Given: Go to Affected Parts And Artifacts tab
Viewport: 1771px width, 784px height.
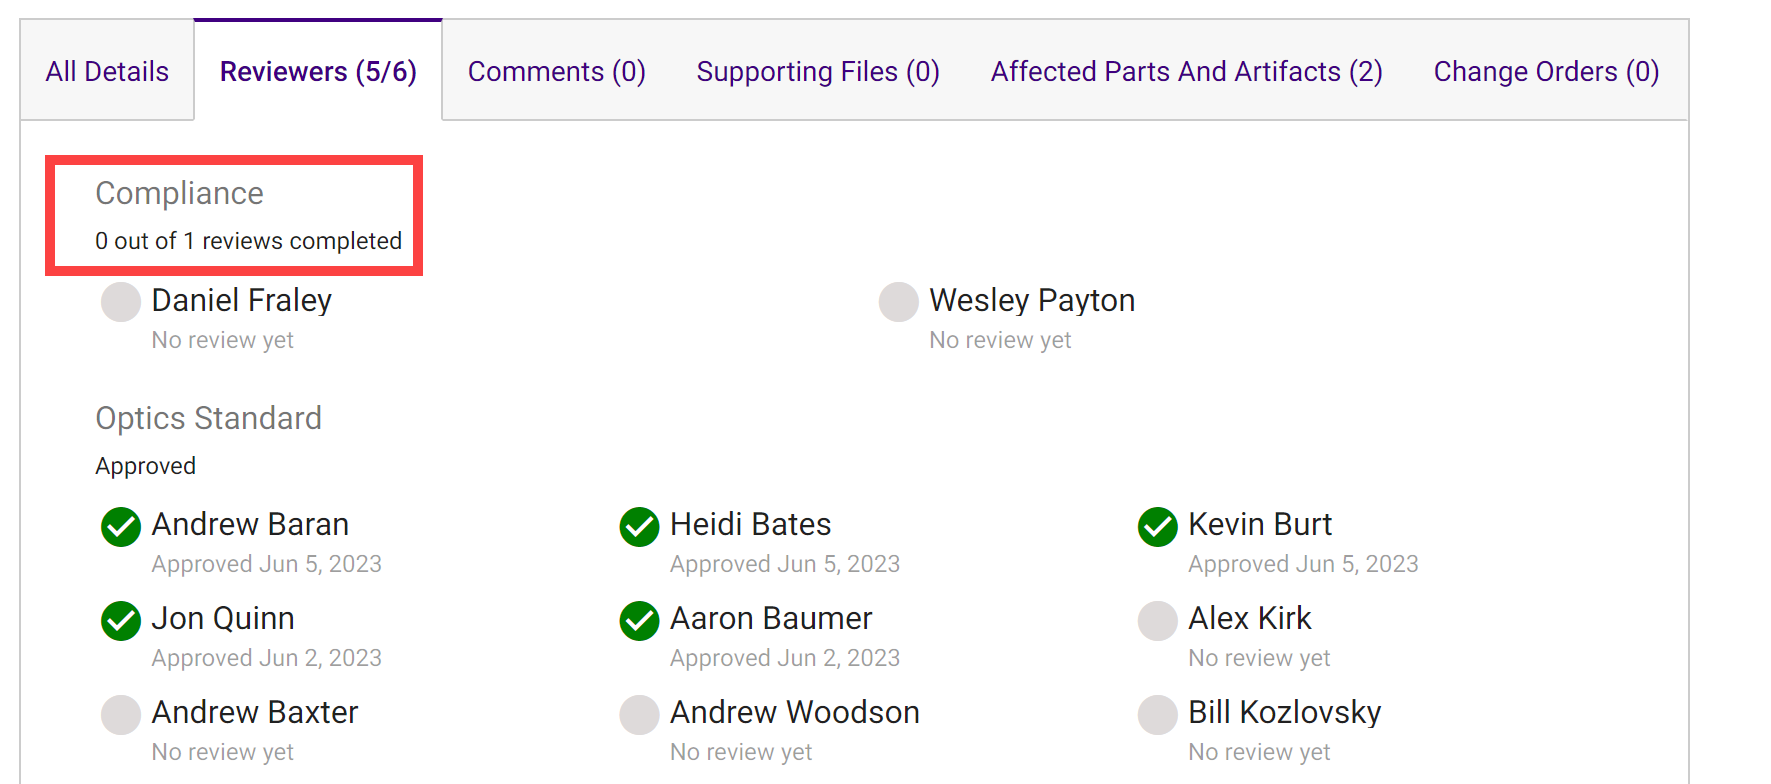Looking at the screenshot, I should (x=1186, y=72).
